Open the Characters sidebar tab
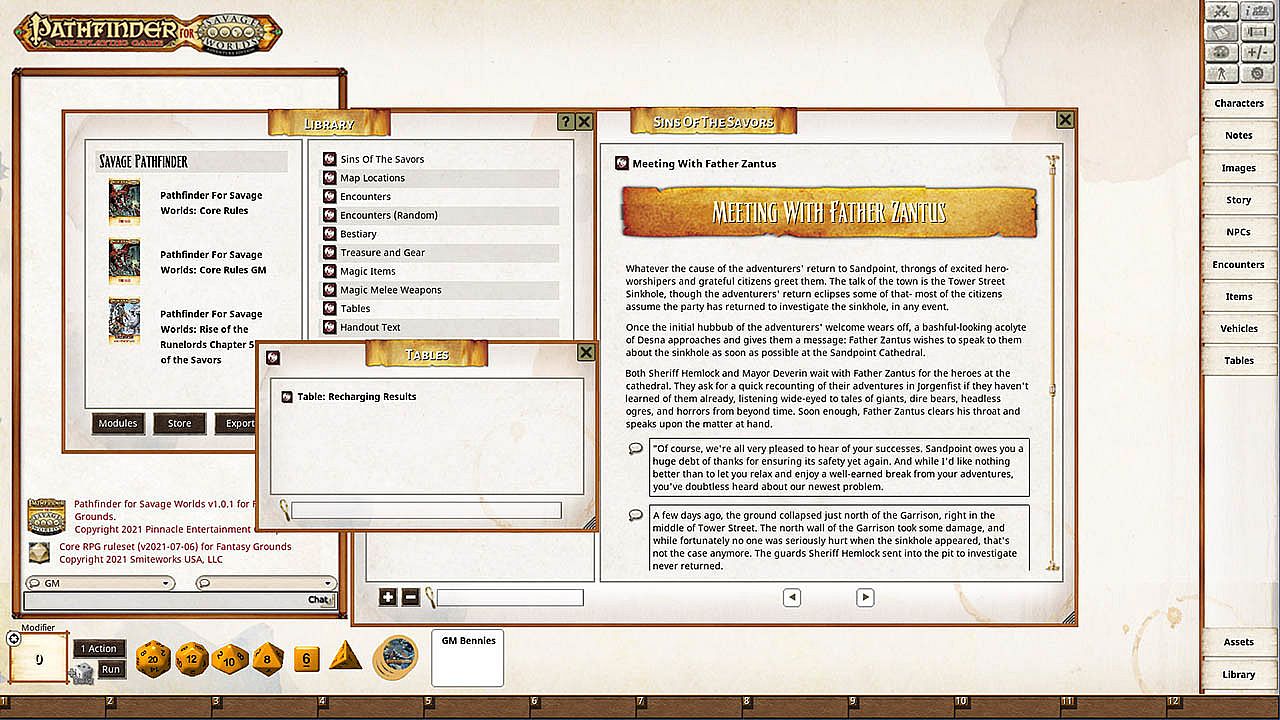The image size is (1280, 720). (x=1239, y=103)
